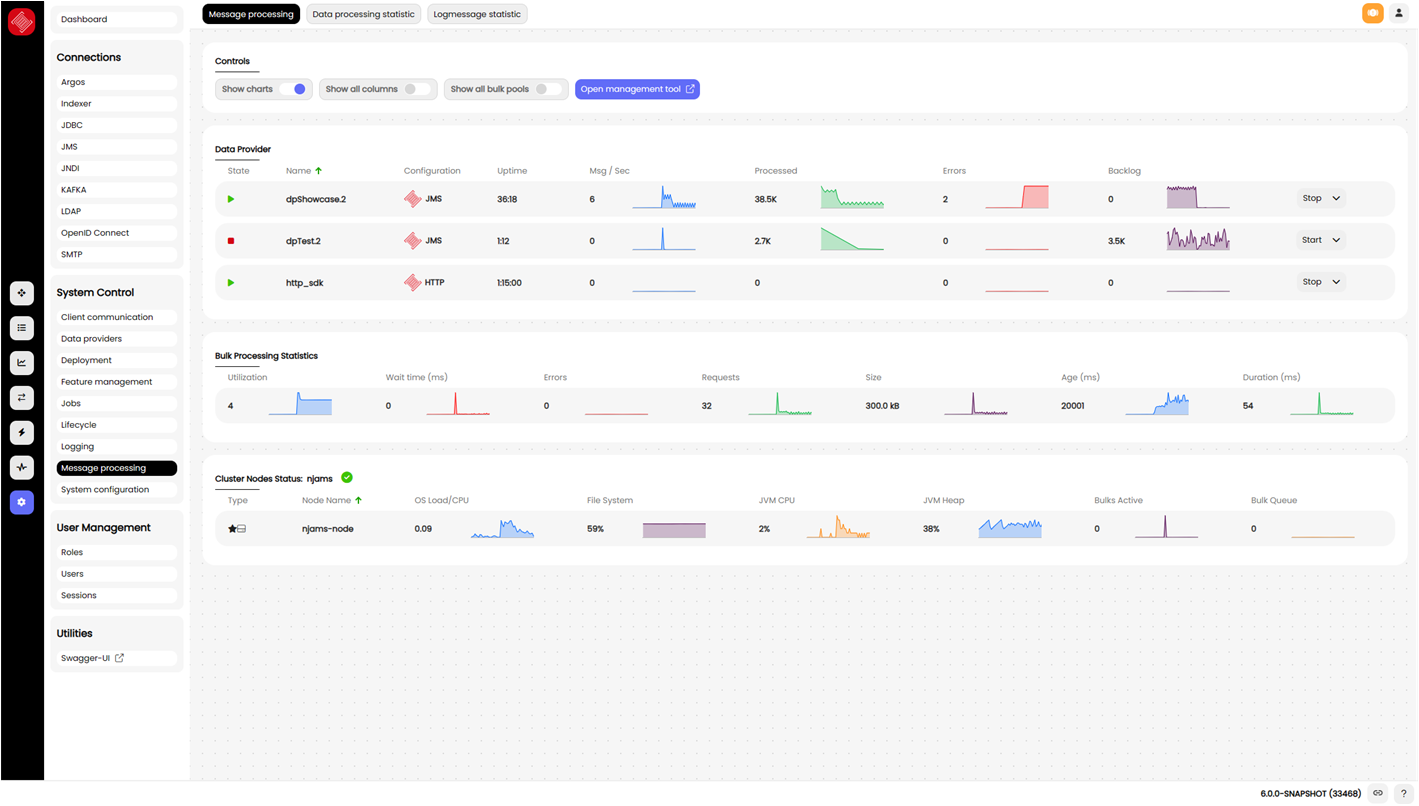The width and height of the screenshot is (1419, 806).
Task: Click the 6.0.0-SNAPSHOT (33468) version text
Action: (x=1310, y=793)
